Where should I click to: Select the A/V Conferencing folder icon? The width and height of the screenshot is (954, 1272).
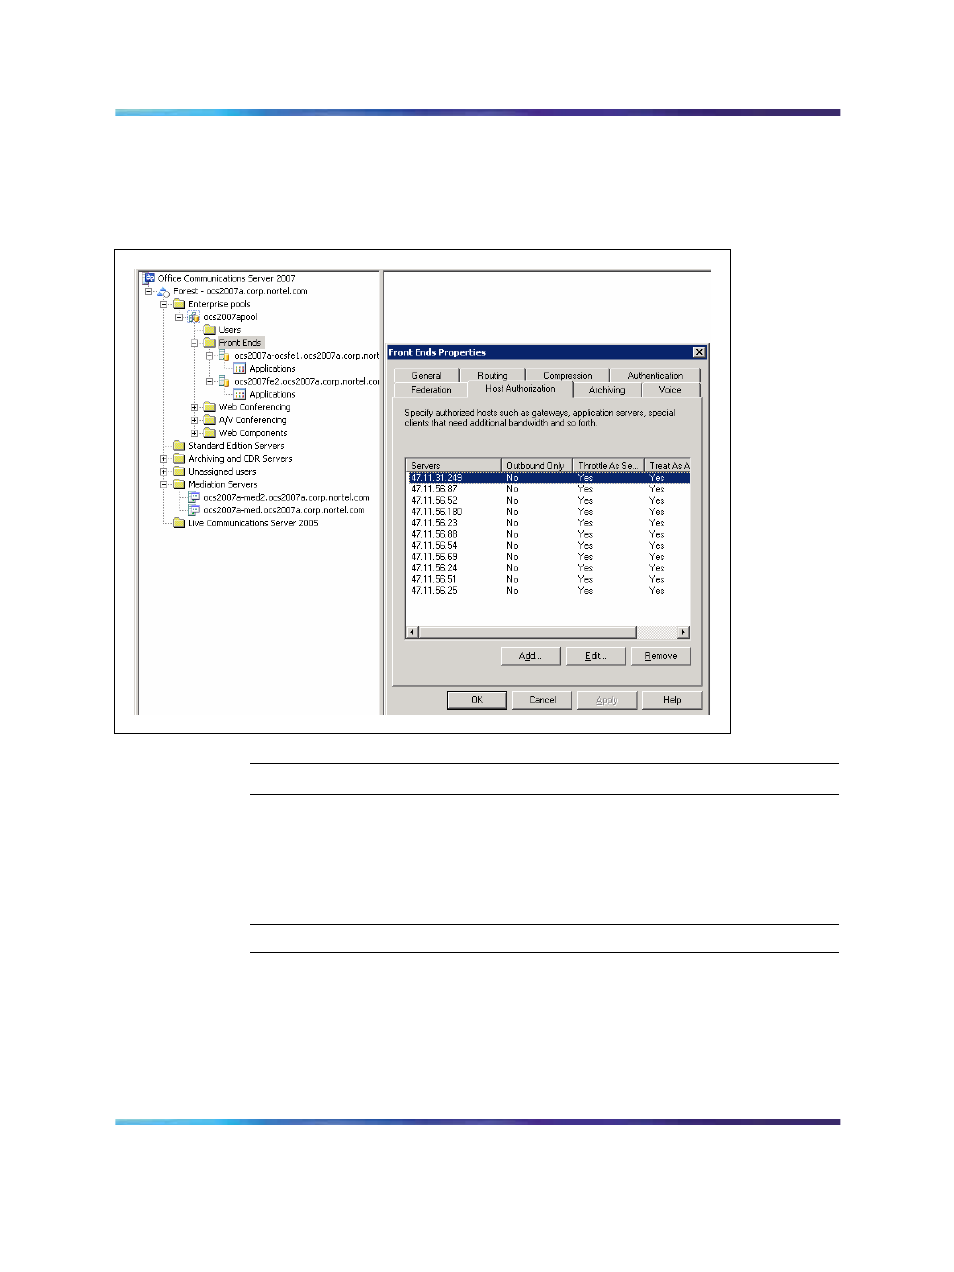210,421
